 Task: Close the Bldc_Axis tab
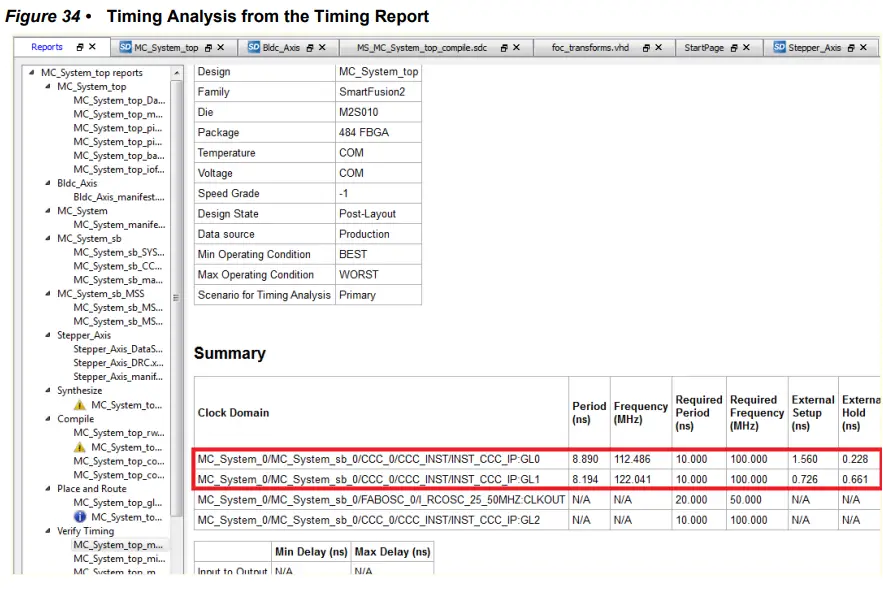(322, 47)
